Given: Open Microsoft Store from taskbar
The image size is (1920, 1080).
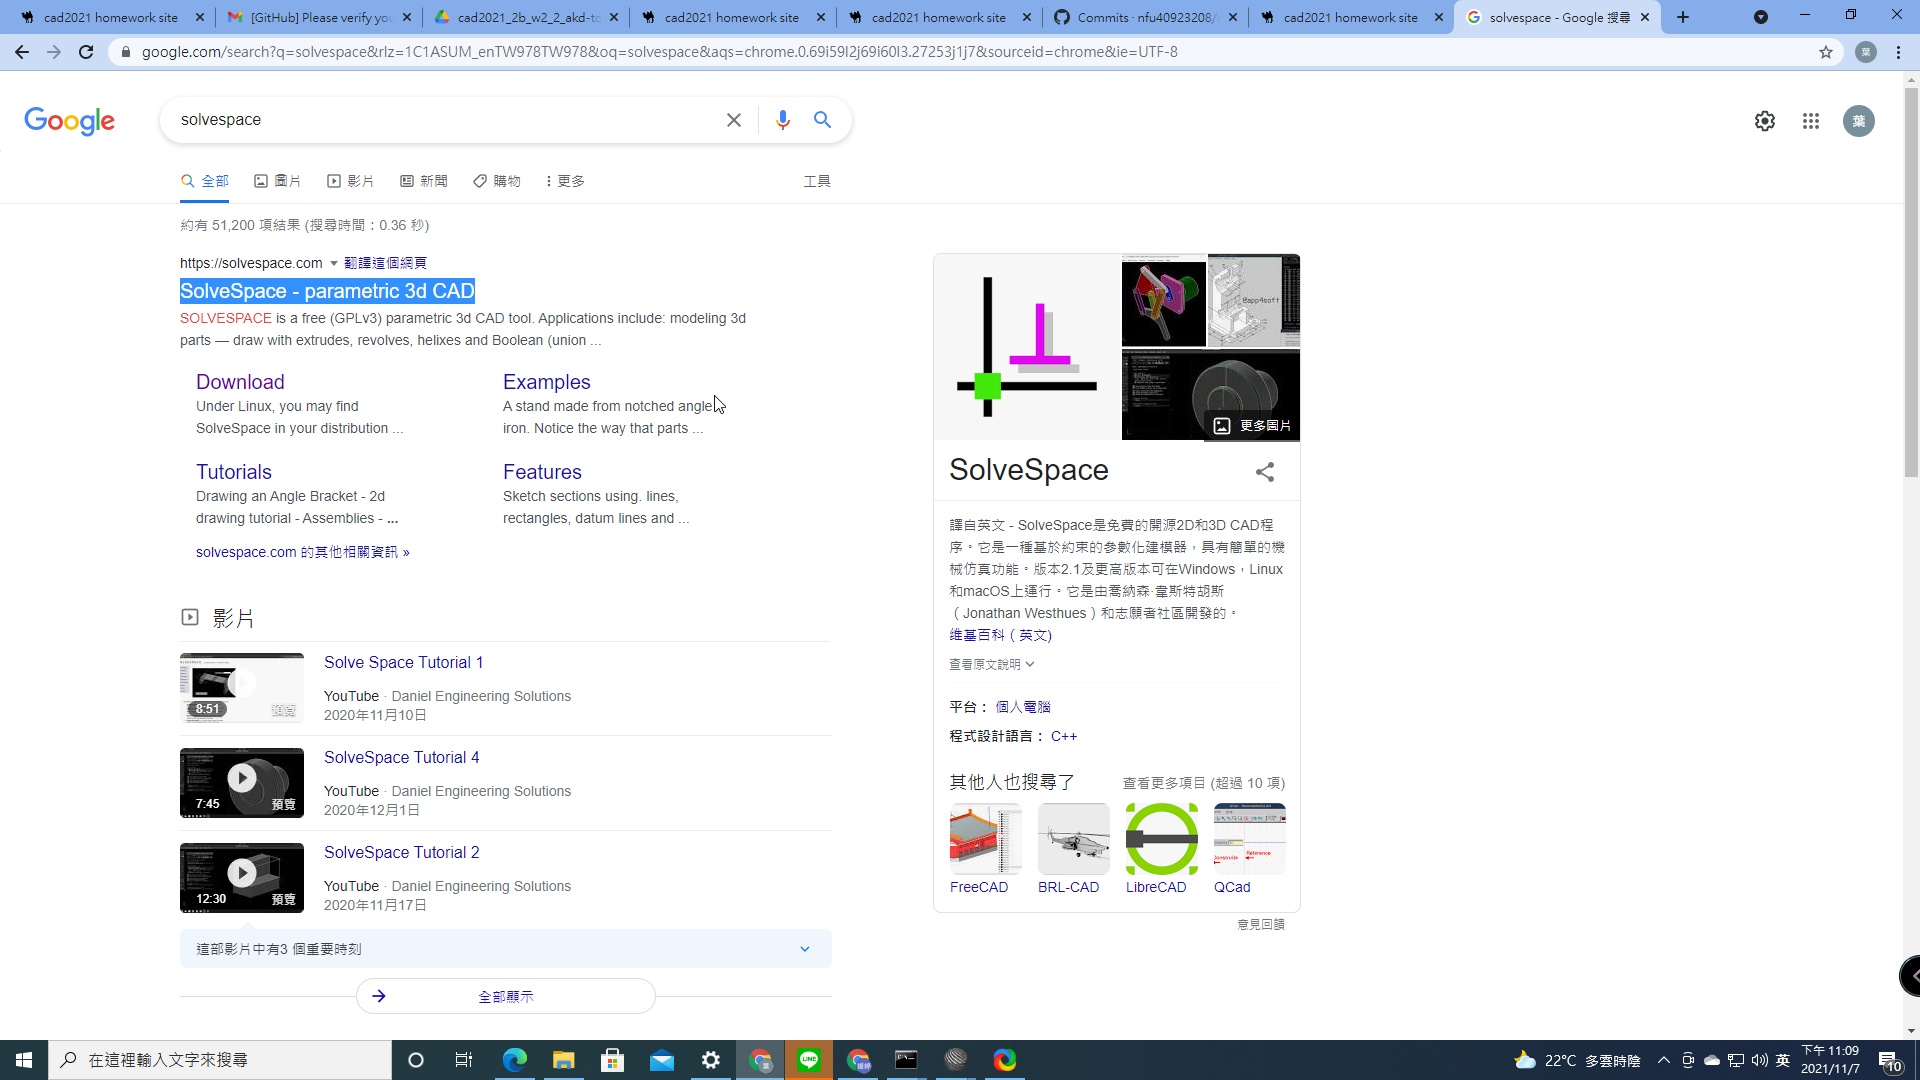Looking at the screenshot, I should pos(613,1060).
